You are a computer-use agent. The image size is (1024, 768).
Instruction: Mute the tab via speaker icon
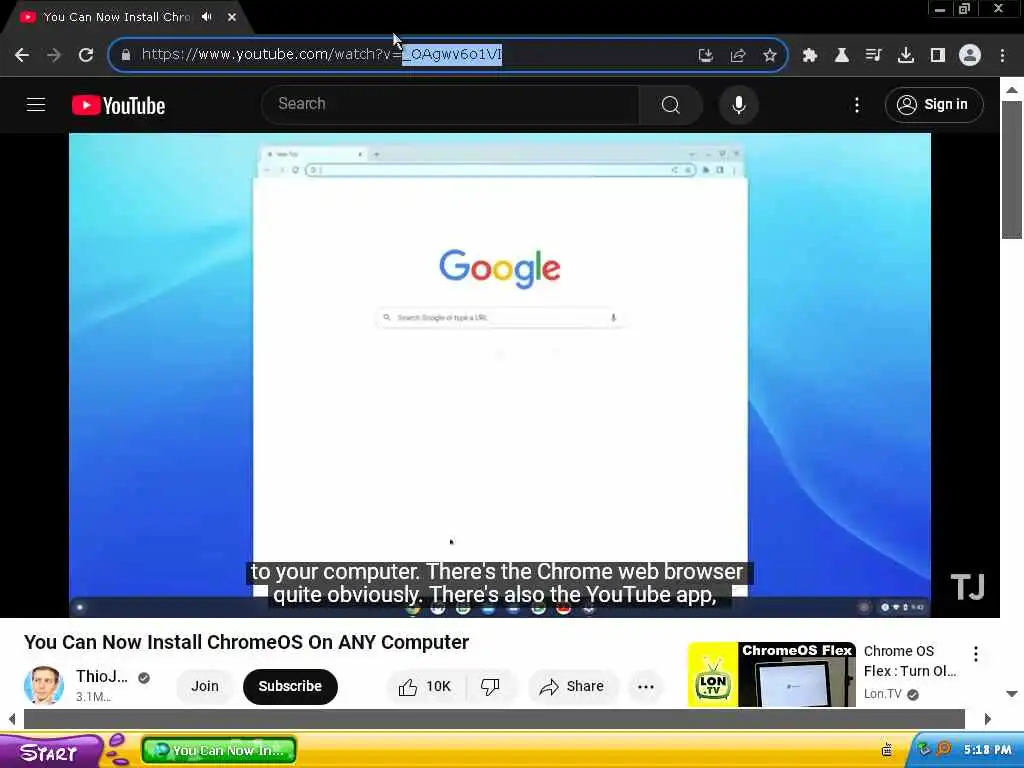(x=207, y=17)
